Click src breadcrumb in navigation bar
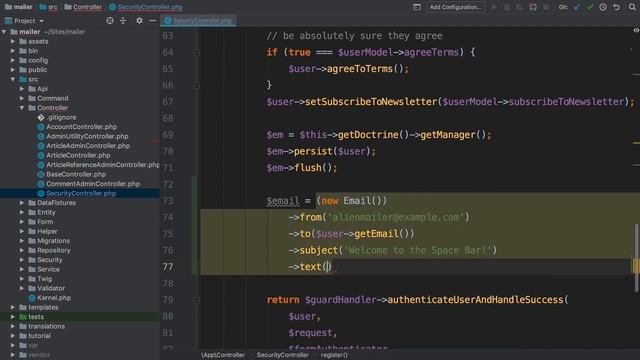The width and height of the screenshot is (640, 360). 49,7
